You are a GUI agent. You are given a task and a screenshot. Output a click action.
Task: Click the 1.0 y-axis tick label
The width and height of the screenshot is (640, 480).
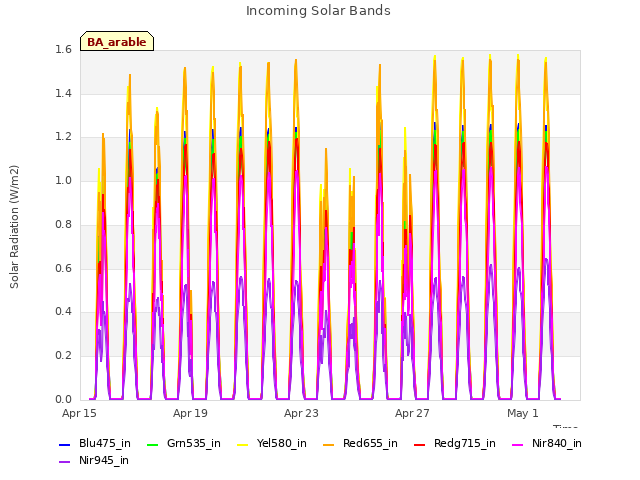pos(63,180)
